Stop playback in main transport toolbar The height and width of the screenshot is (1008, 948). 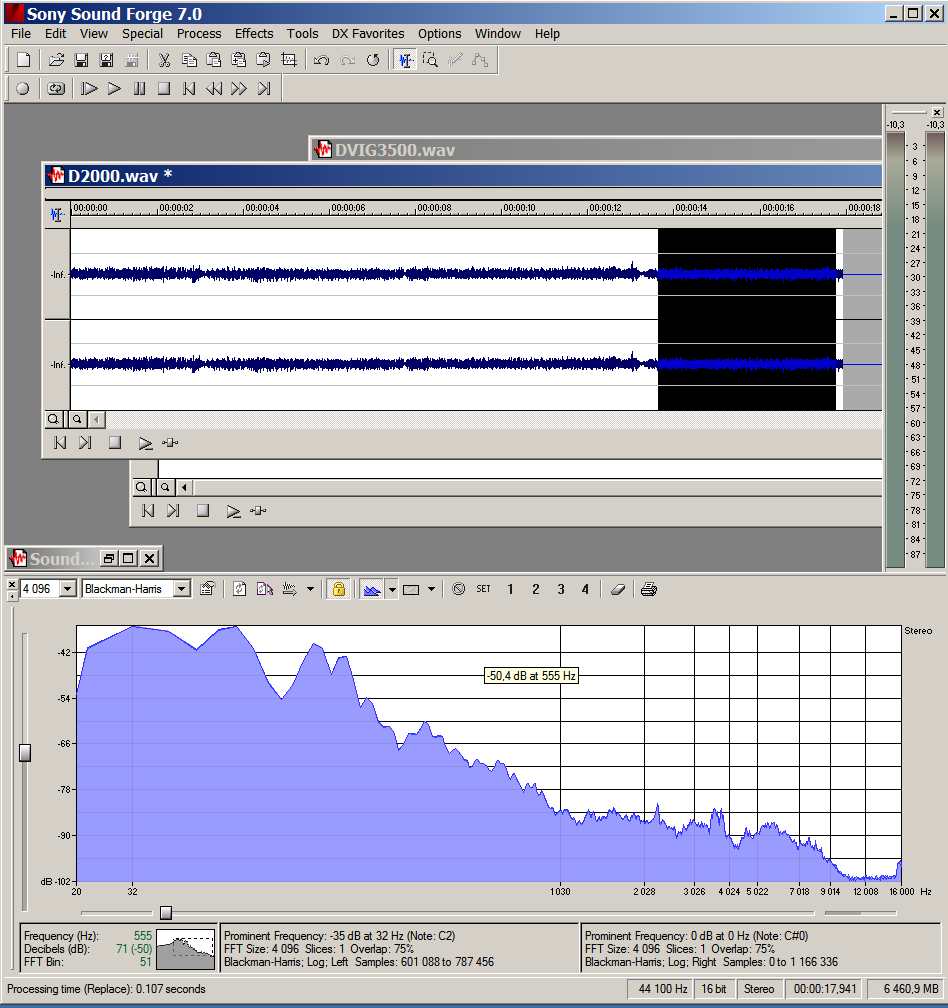pyautogui.click(x=164, y=88)
